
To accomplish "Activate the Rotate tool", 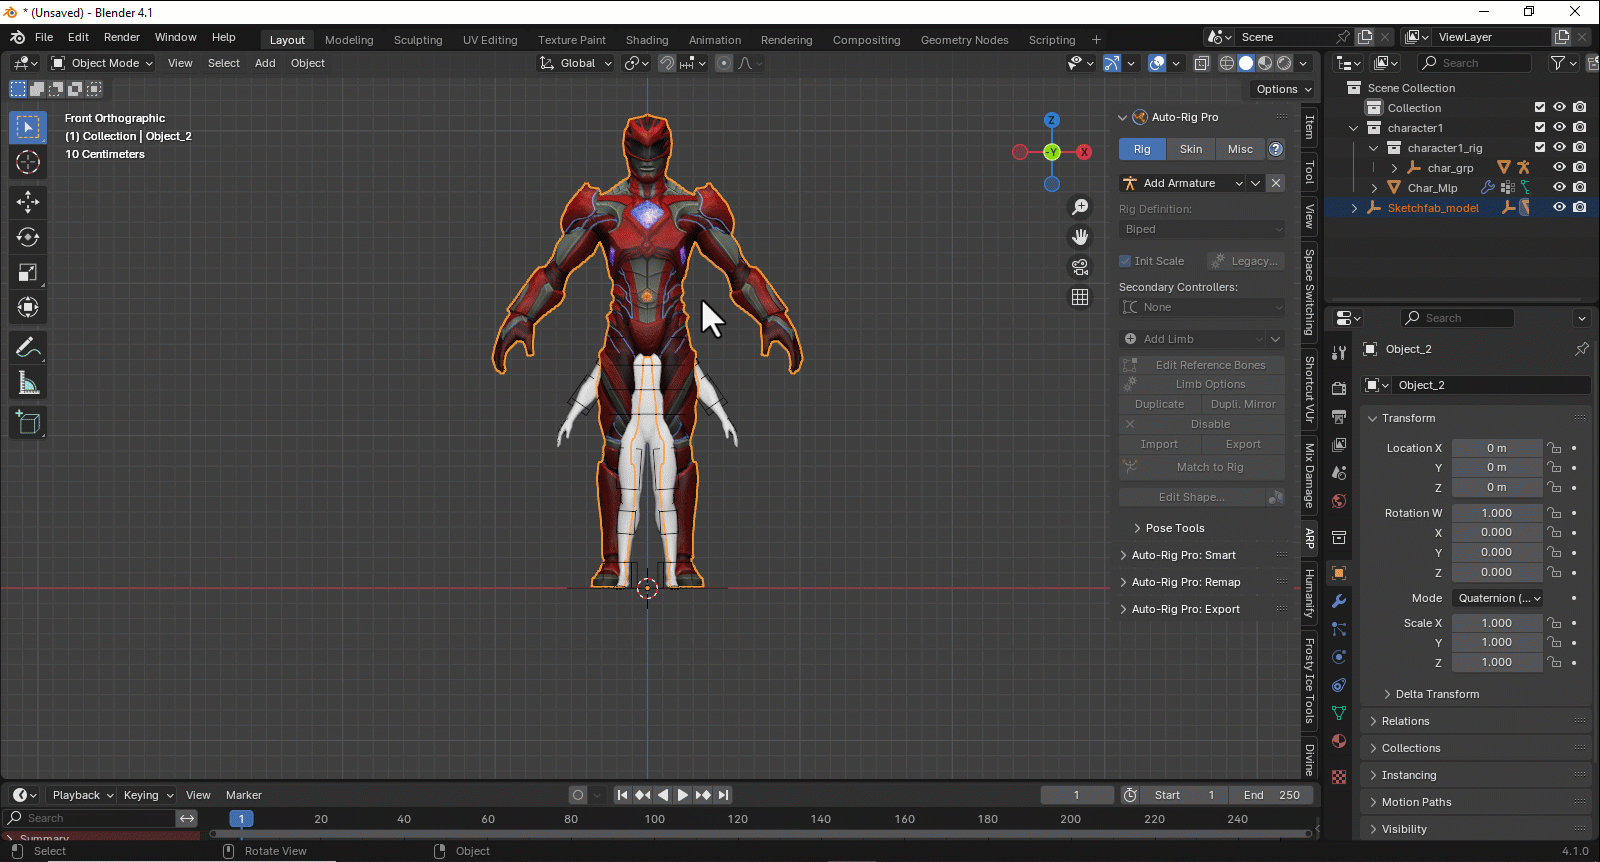I will pyautogui.click(x=28, y=237).
